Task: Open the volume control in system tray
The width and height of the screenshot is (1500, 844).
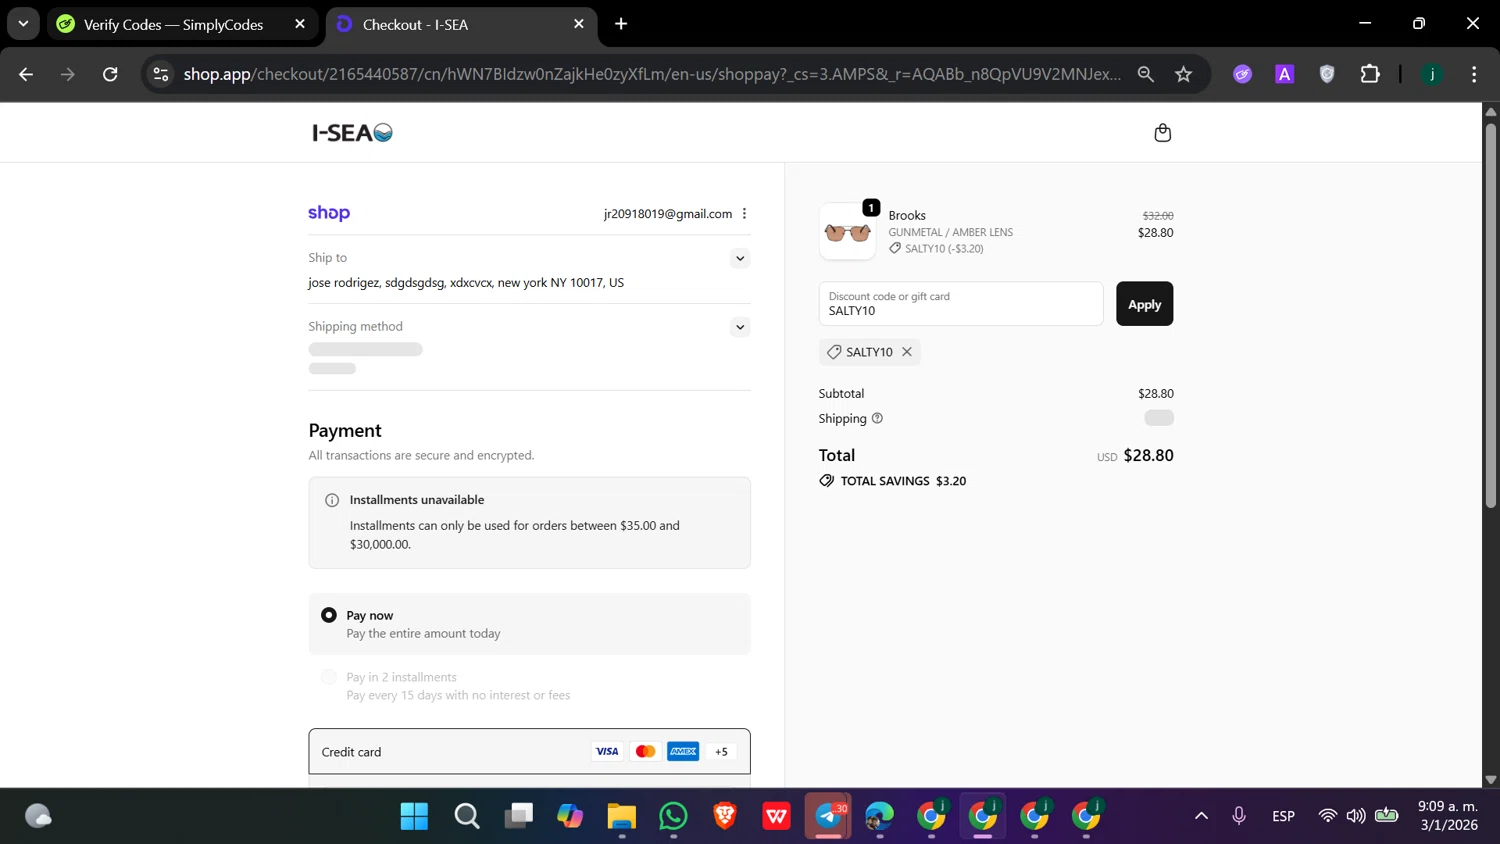Action: 1356,816
